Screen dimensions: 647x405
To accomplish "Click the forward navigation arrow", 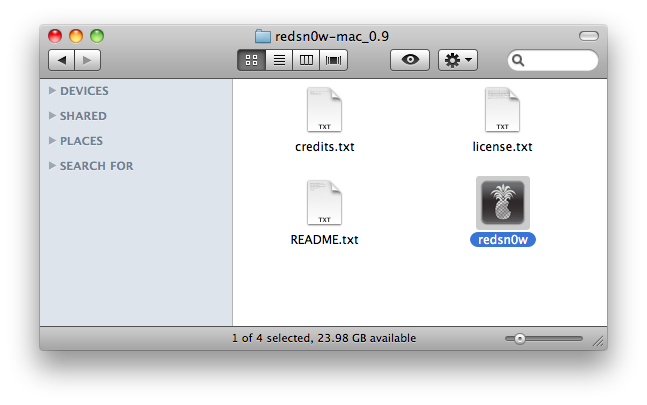I will [87, 60].
